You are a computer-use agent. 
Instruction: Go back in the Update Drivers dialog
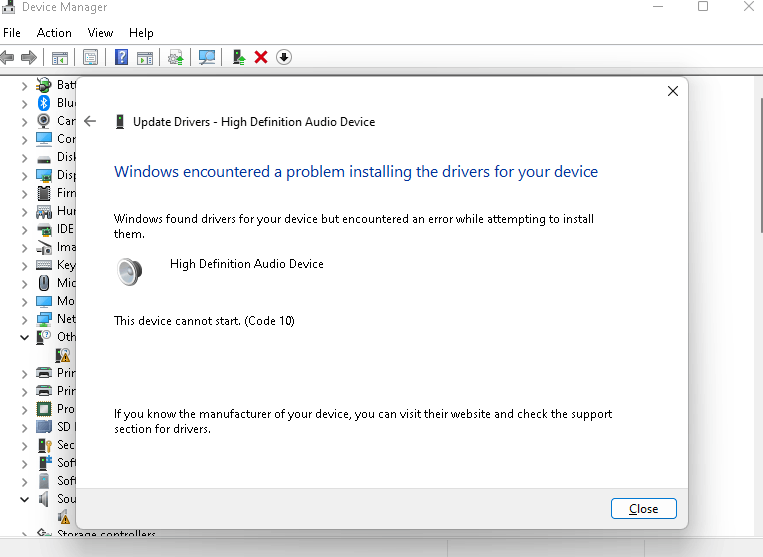click(x=90, y=121)
